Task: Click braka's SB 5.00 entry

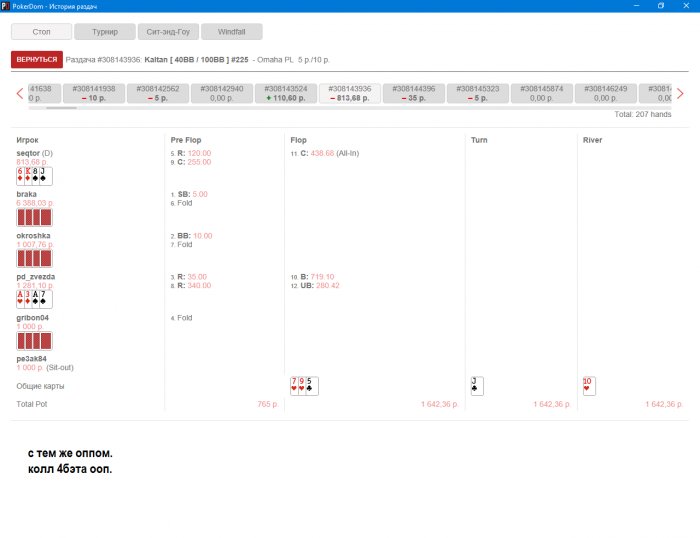Action: point(189,194)
